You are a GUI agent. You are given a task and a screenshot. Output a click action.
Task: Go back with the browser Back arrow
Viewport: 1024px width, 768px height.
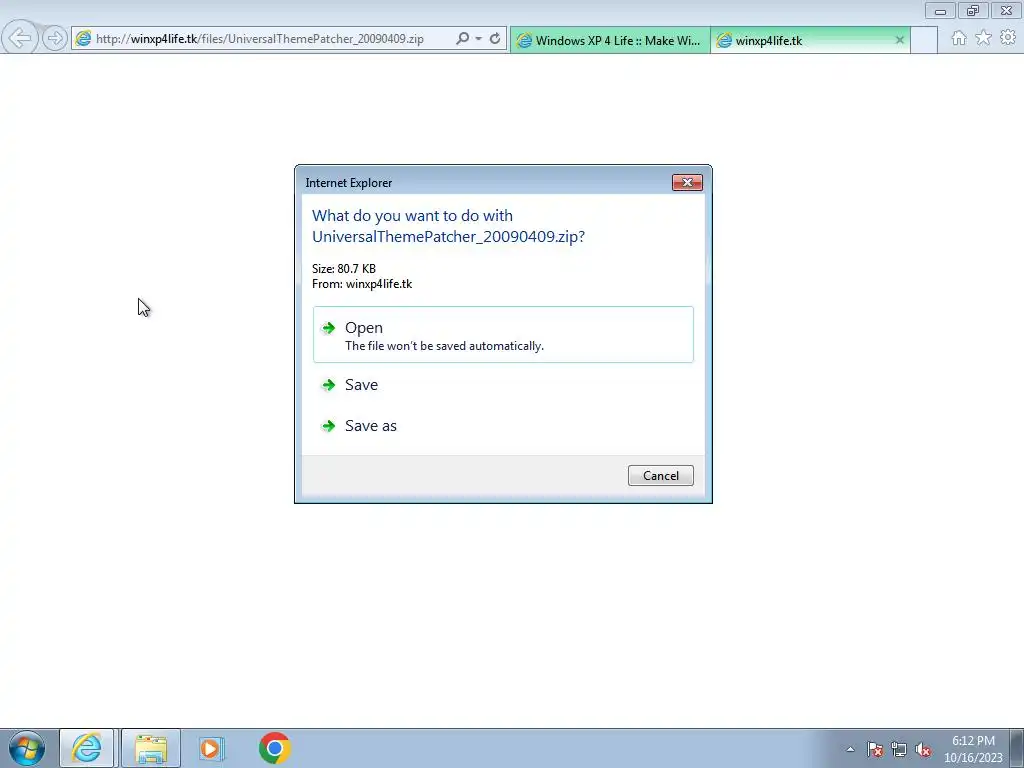point(20,39)
